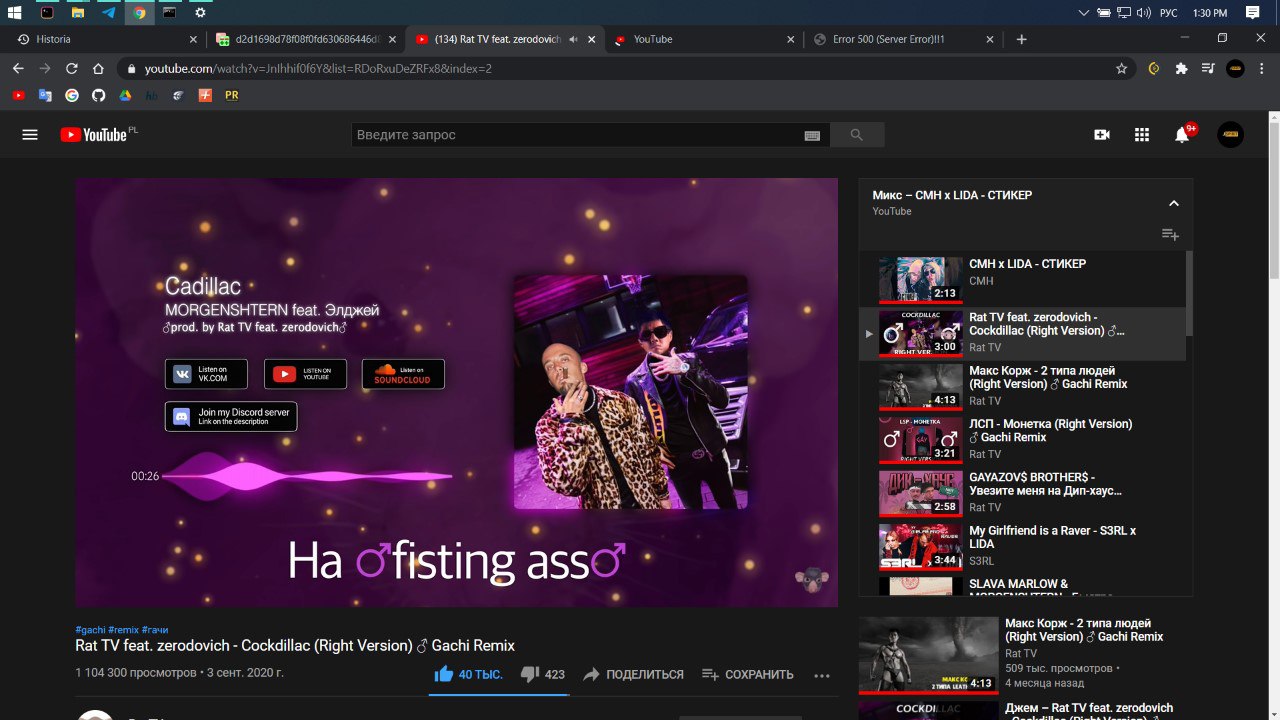Dislike the video (423)
This screenshot has height=720, width=1280.
coord(543,674)
